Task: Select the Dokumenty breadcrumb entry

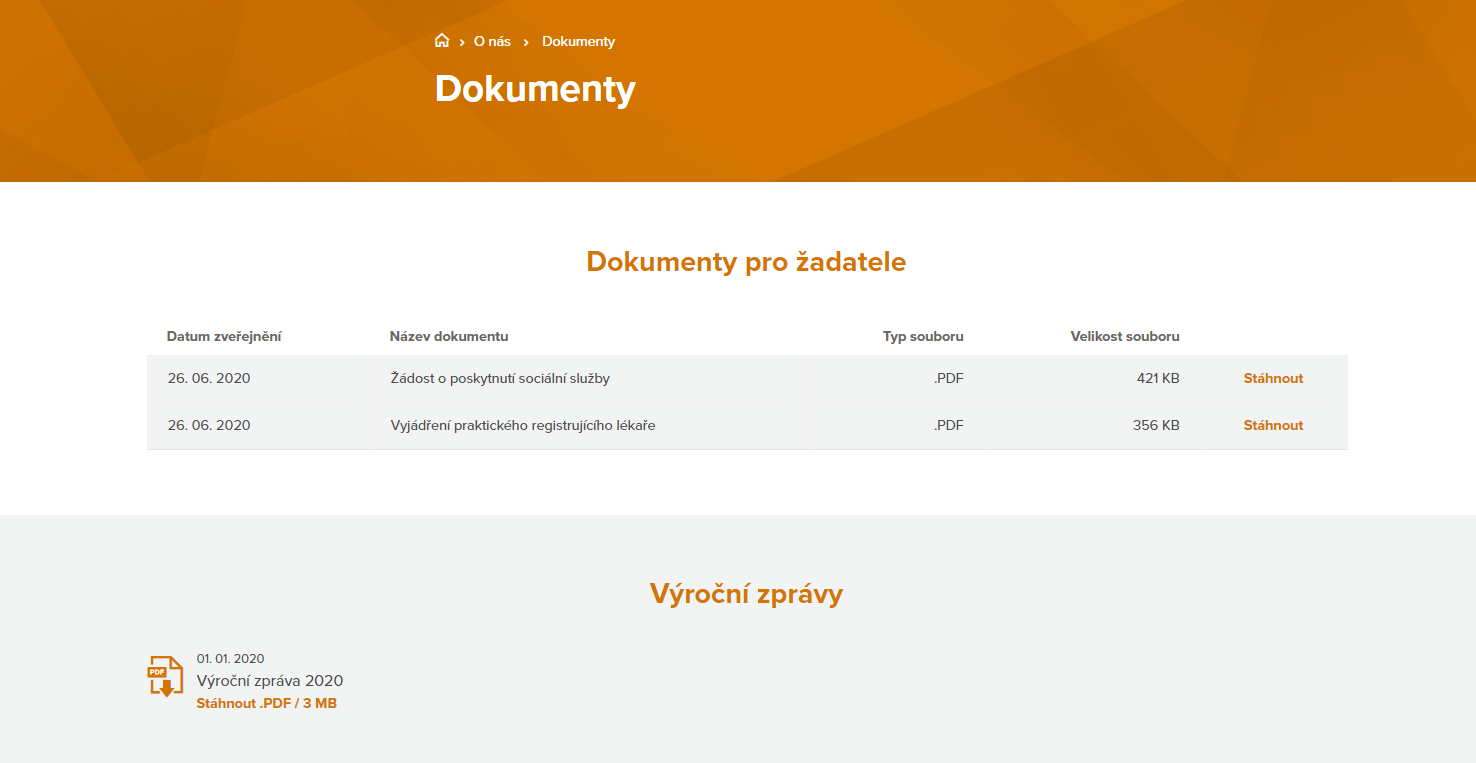Action: coord(578,41)
